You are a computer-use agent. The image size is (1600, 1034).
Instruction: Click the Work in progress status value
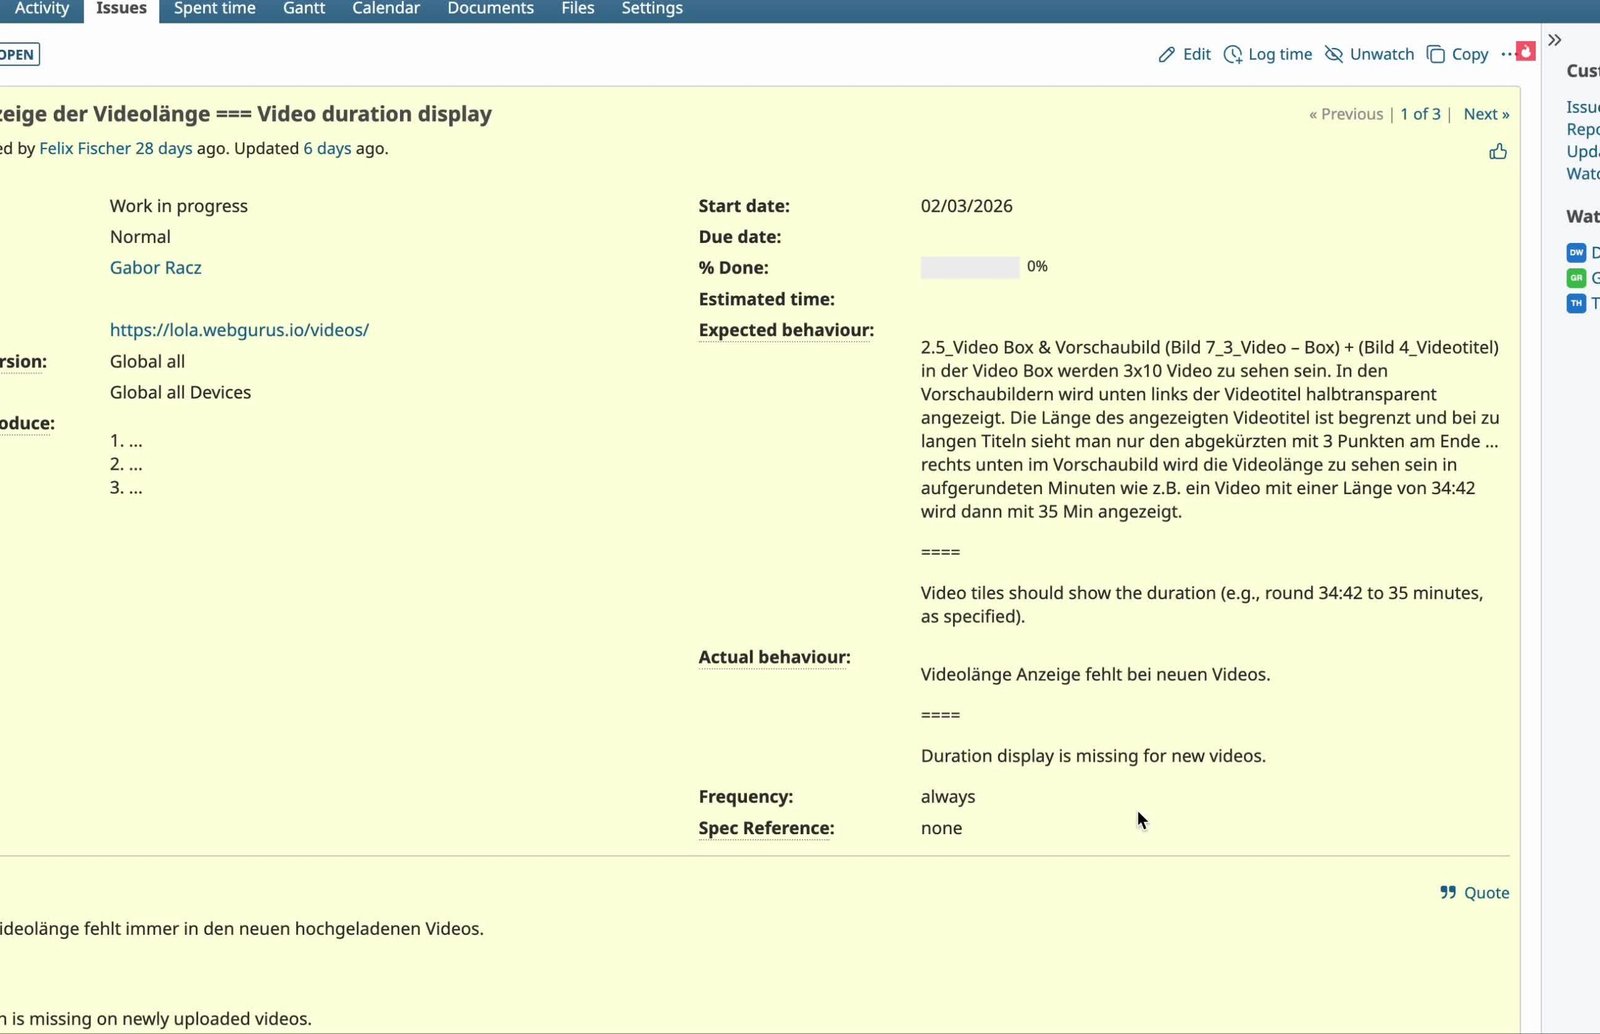[179, 206]
